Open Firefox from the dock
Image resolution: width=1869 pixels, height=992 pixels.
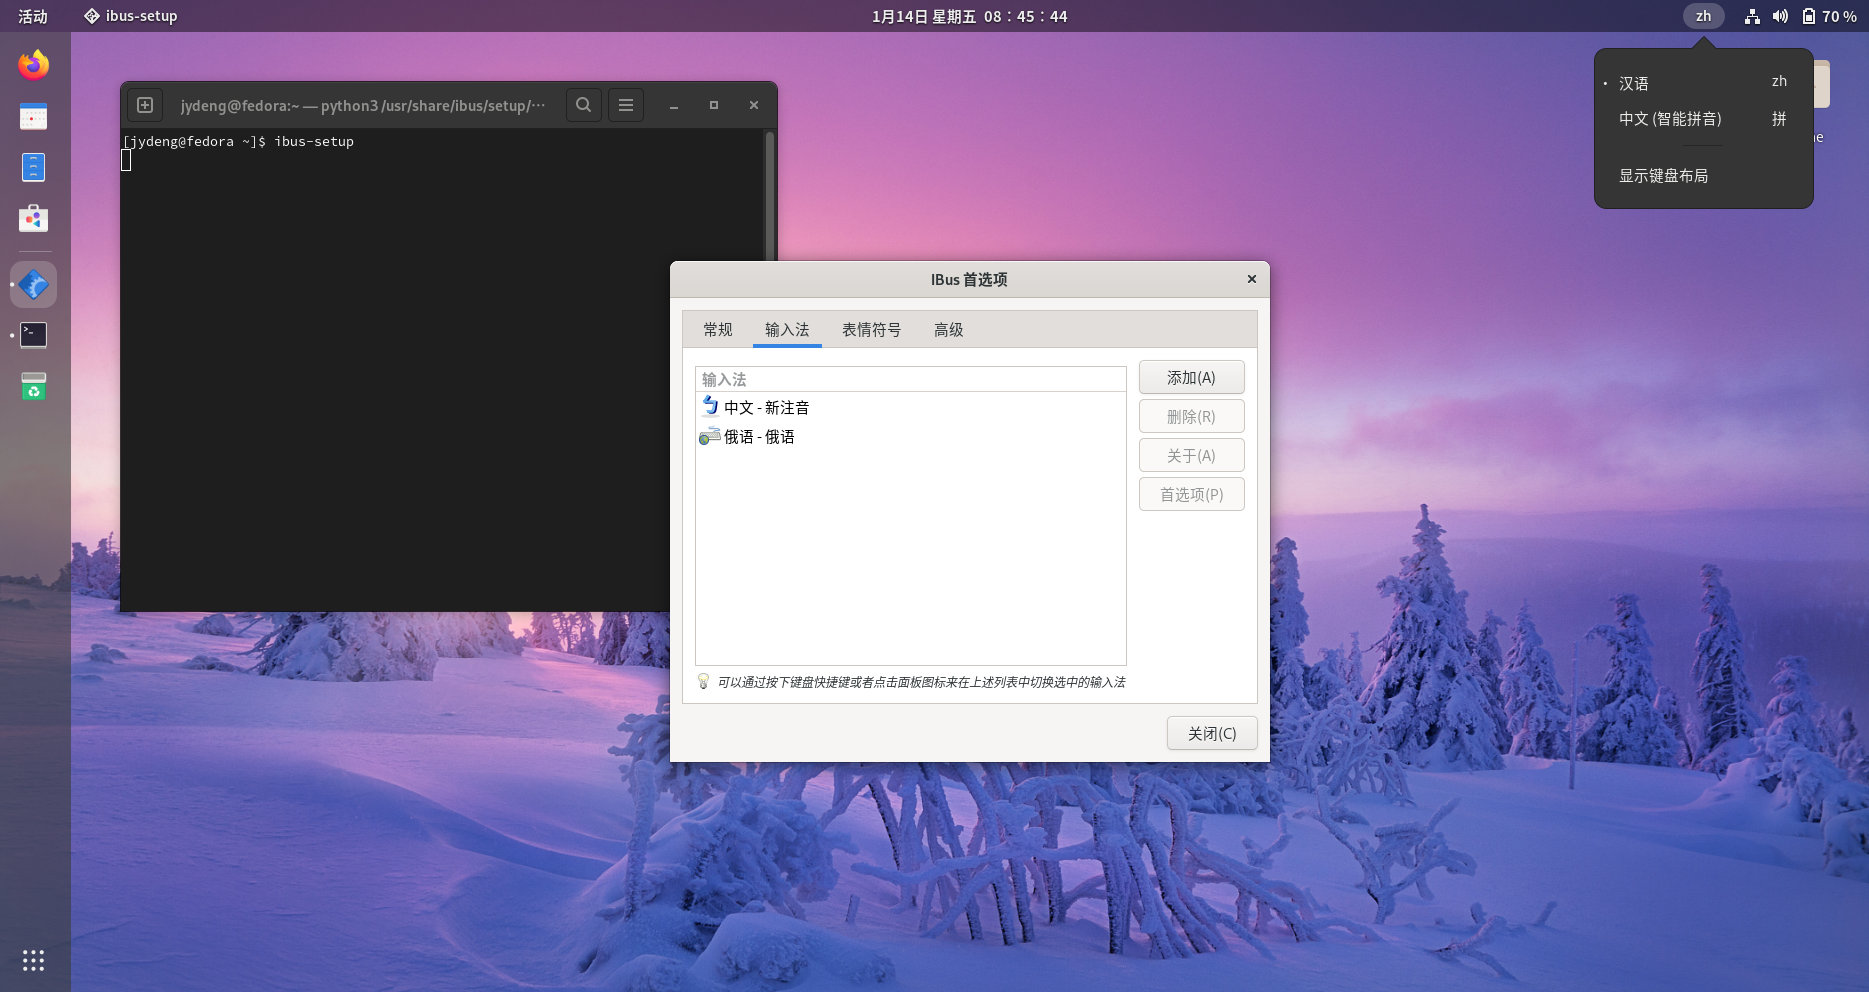pyautogui.click(x=33, y=64)
